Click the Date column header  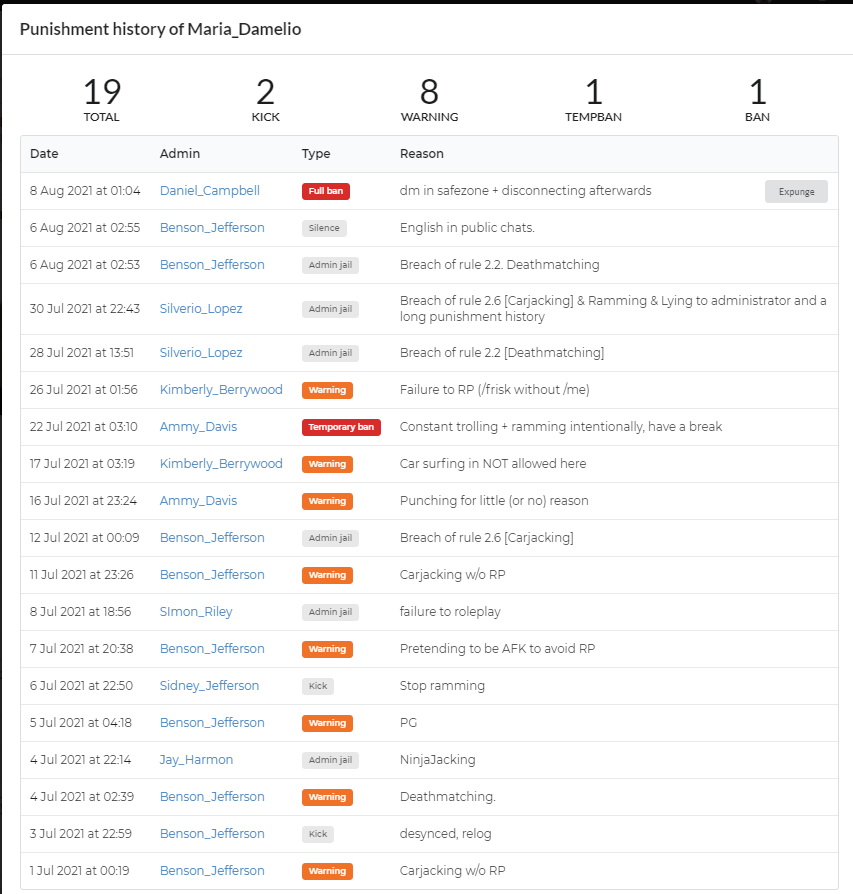[x=44, y=153]
